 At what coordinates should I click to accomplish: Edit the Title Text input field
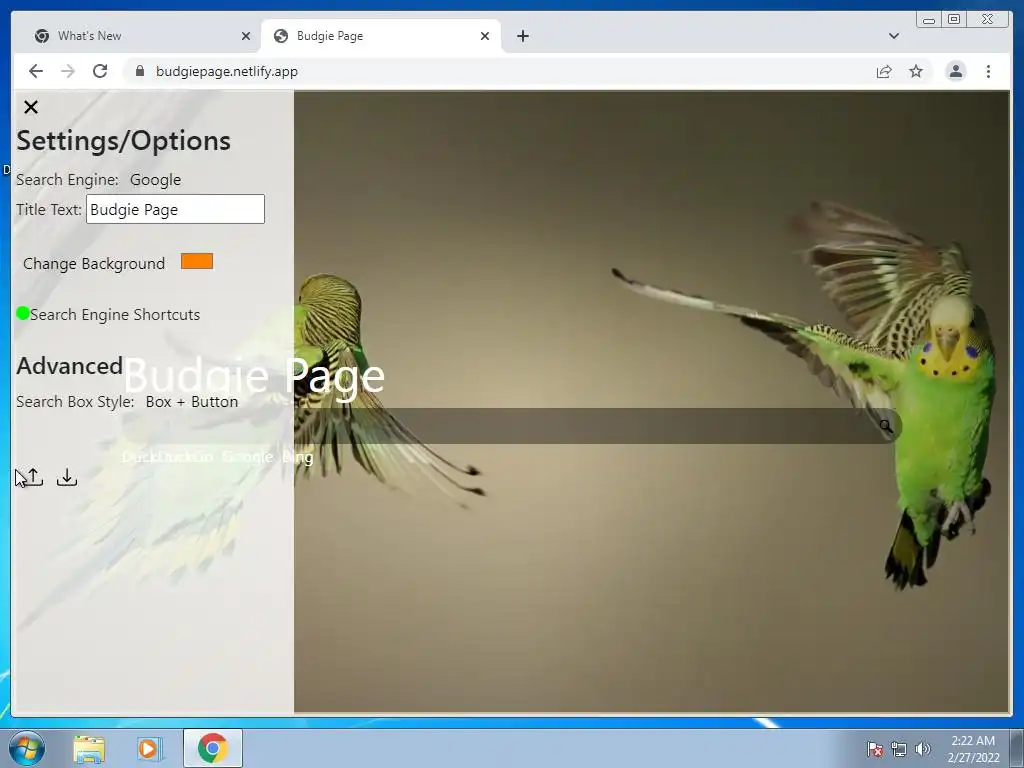(x=175, y=209)
